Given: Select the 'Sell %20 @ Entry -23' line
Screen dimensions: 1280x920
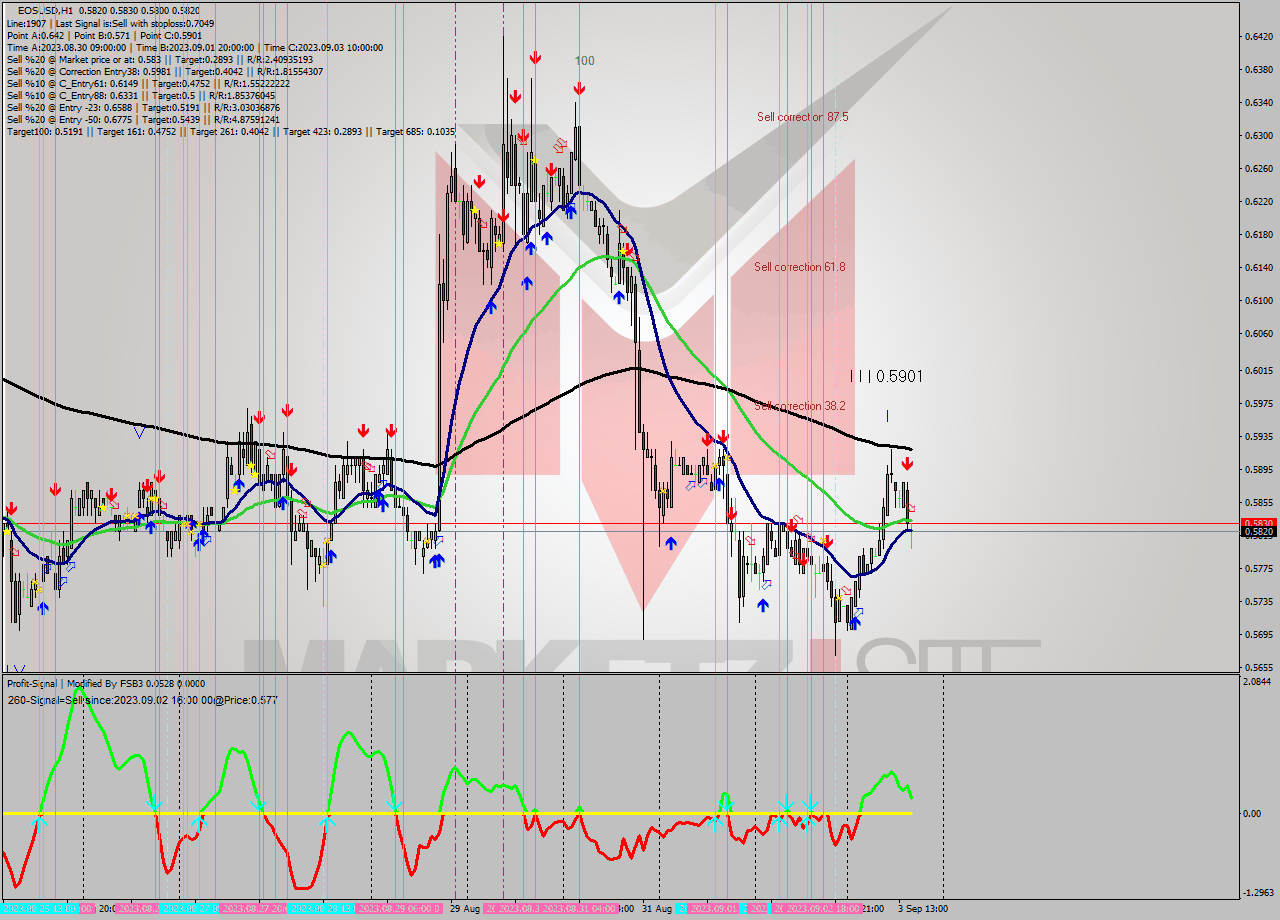Looking at the screenshot, I should tap(143, 107).
